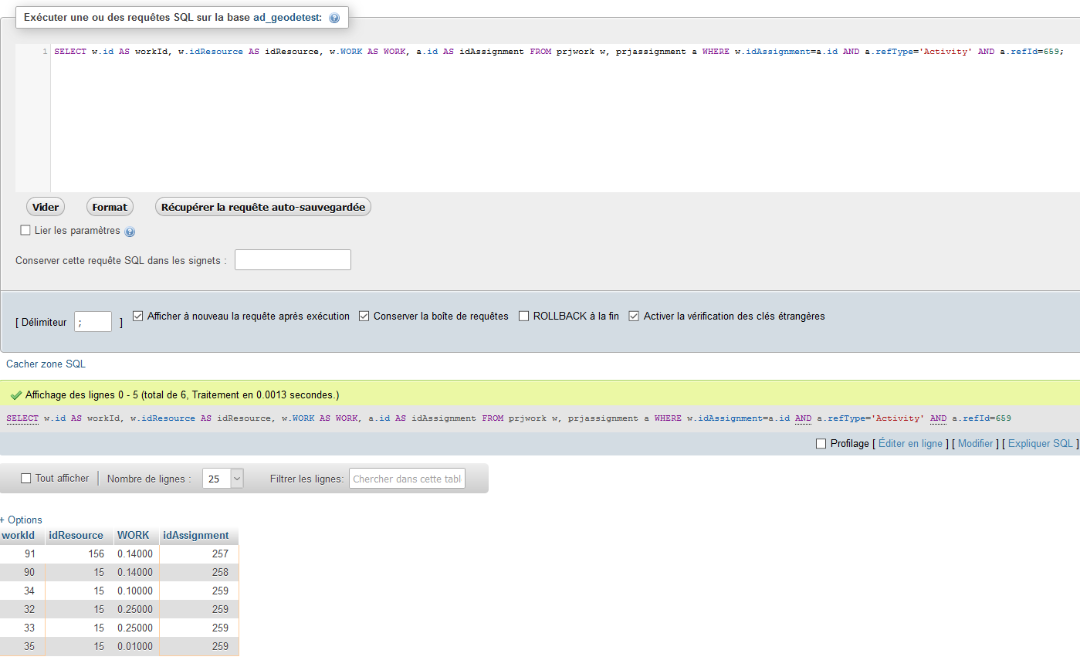The width and height of the screenshot is (1080, 666).
Task: Enable the Profilage checkbox
Action: (x=821, y=444)
